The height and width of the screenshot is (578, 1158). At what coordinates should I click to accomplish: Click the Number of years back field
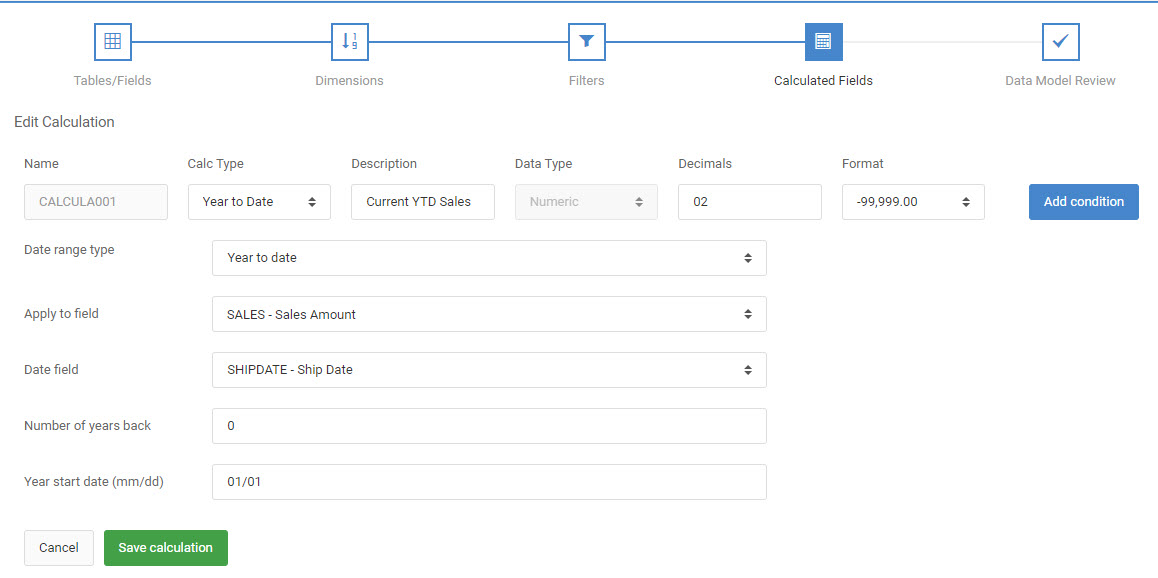(x=489, y=426)
